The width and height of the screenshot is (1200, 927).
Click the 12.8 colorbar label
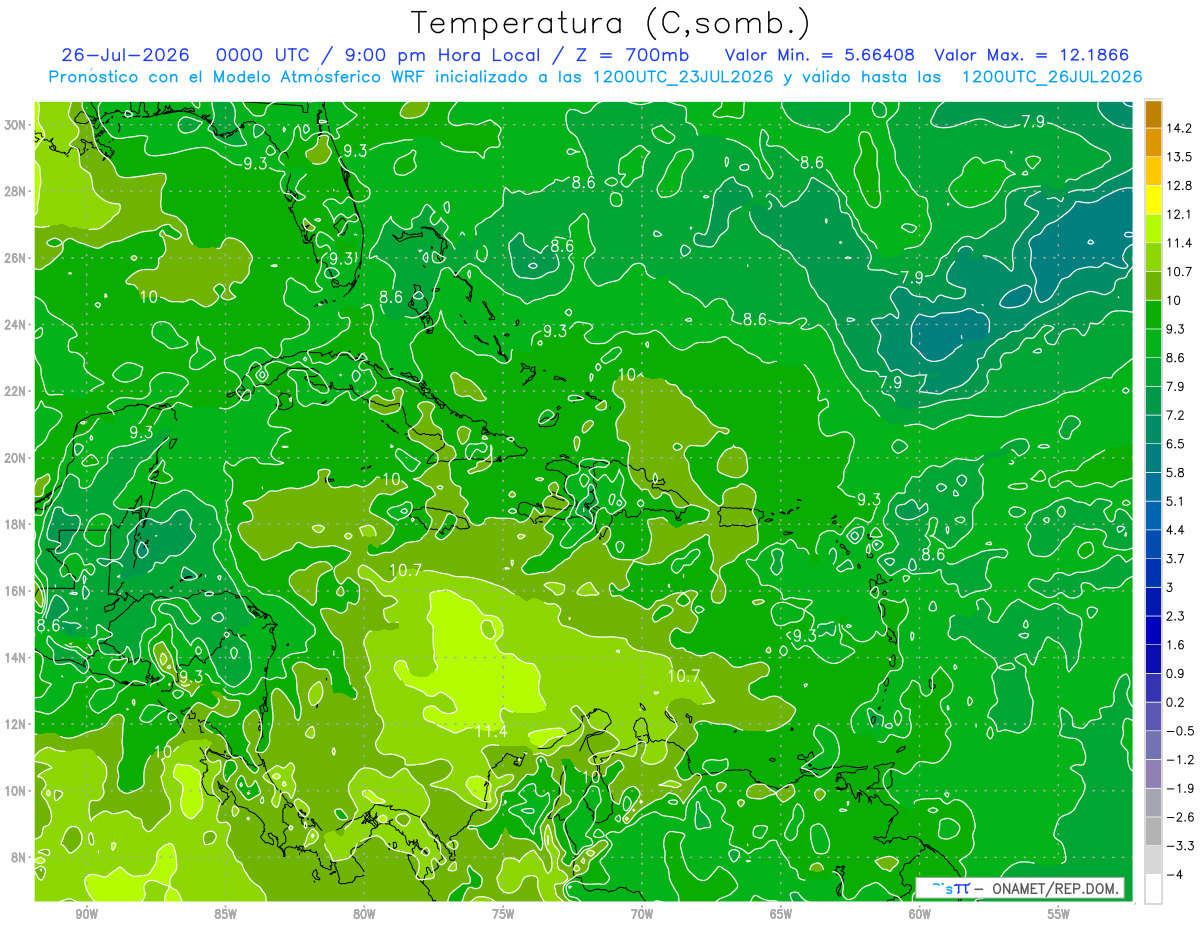tap(1179, 186)
